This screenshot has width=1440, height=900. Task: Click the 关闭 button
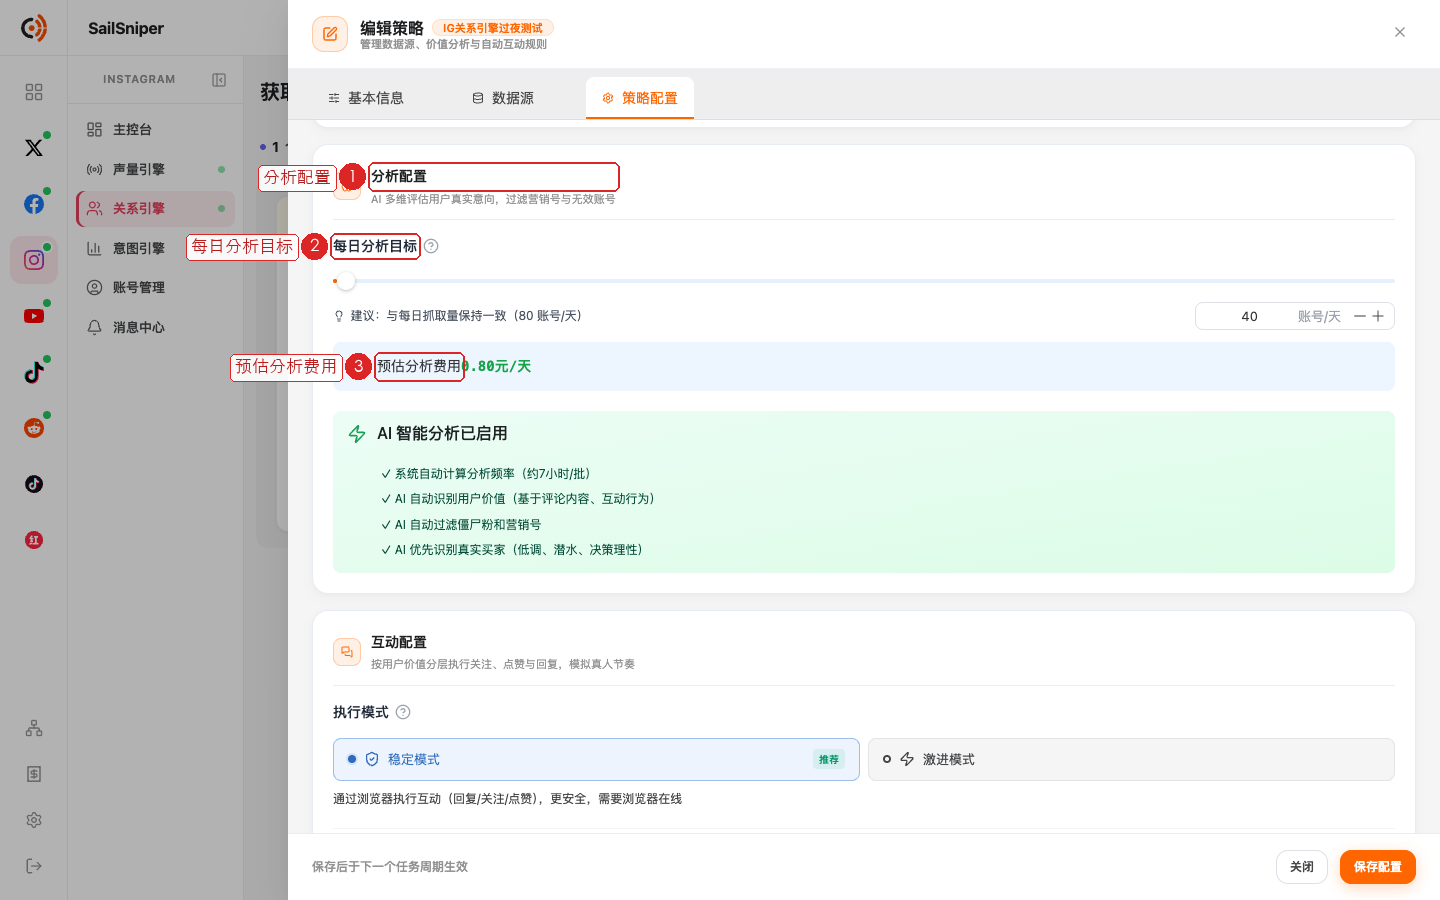coord(1302,867)
